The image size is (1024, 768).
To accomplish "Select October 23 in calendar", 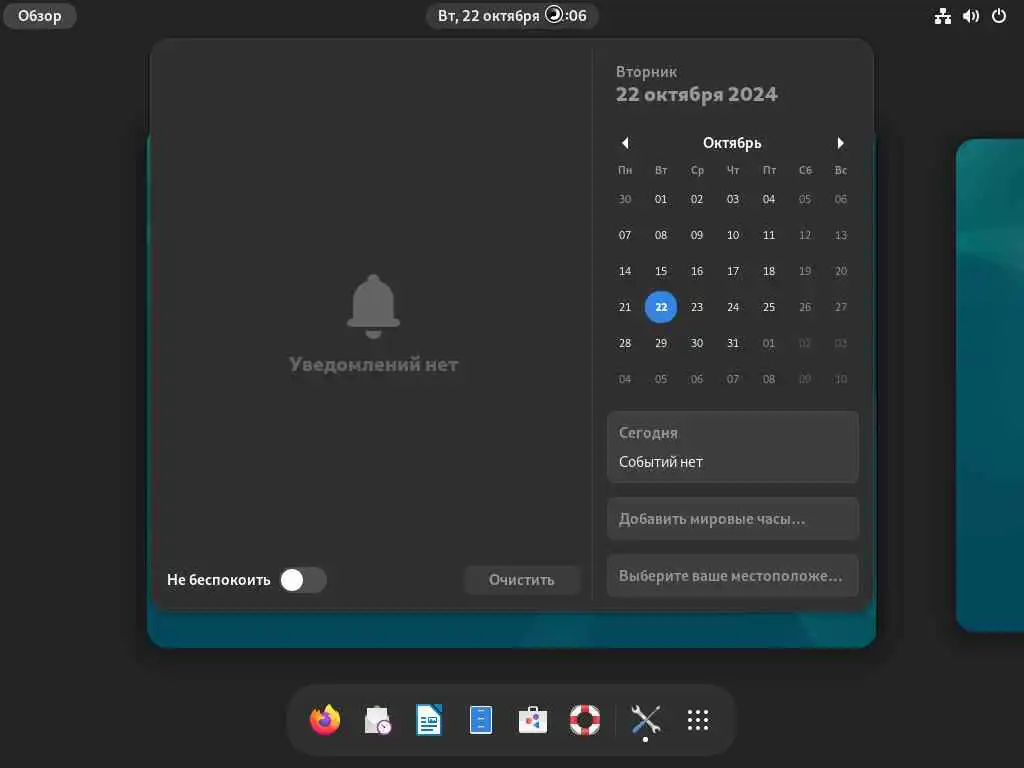I will click(x=697, y=307).
